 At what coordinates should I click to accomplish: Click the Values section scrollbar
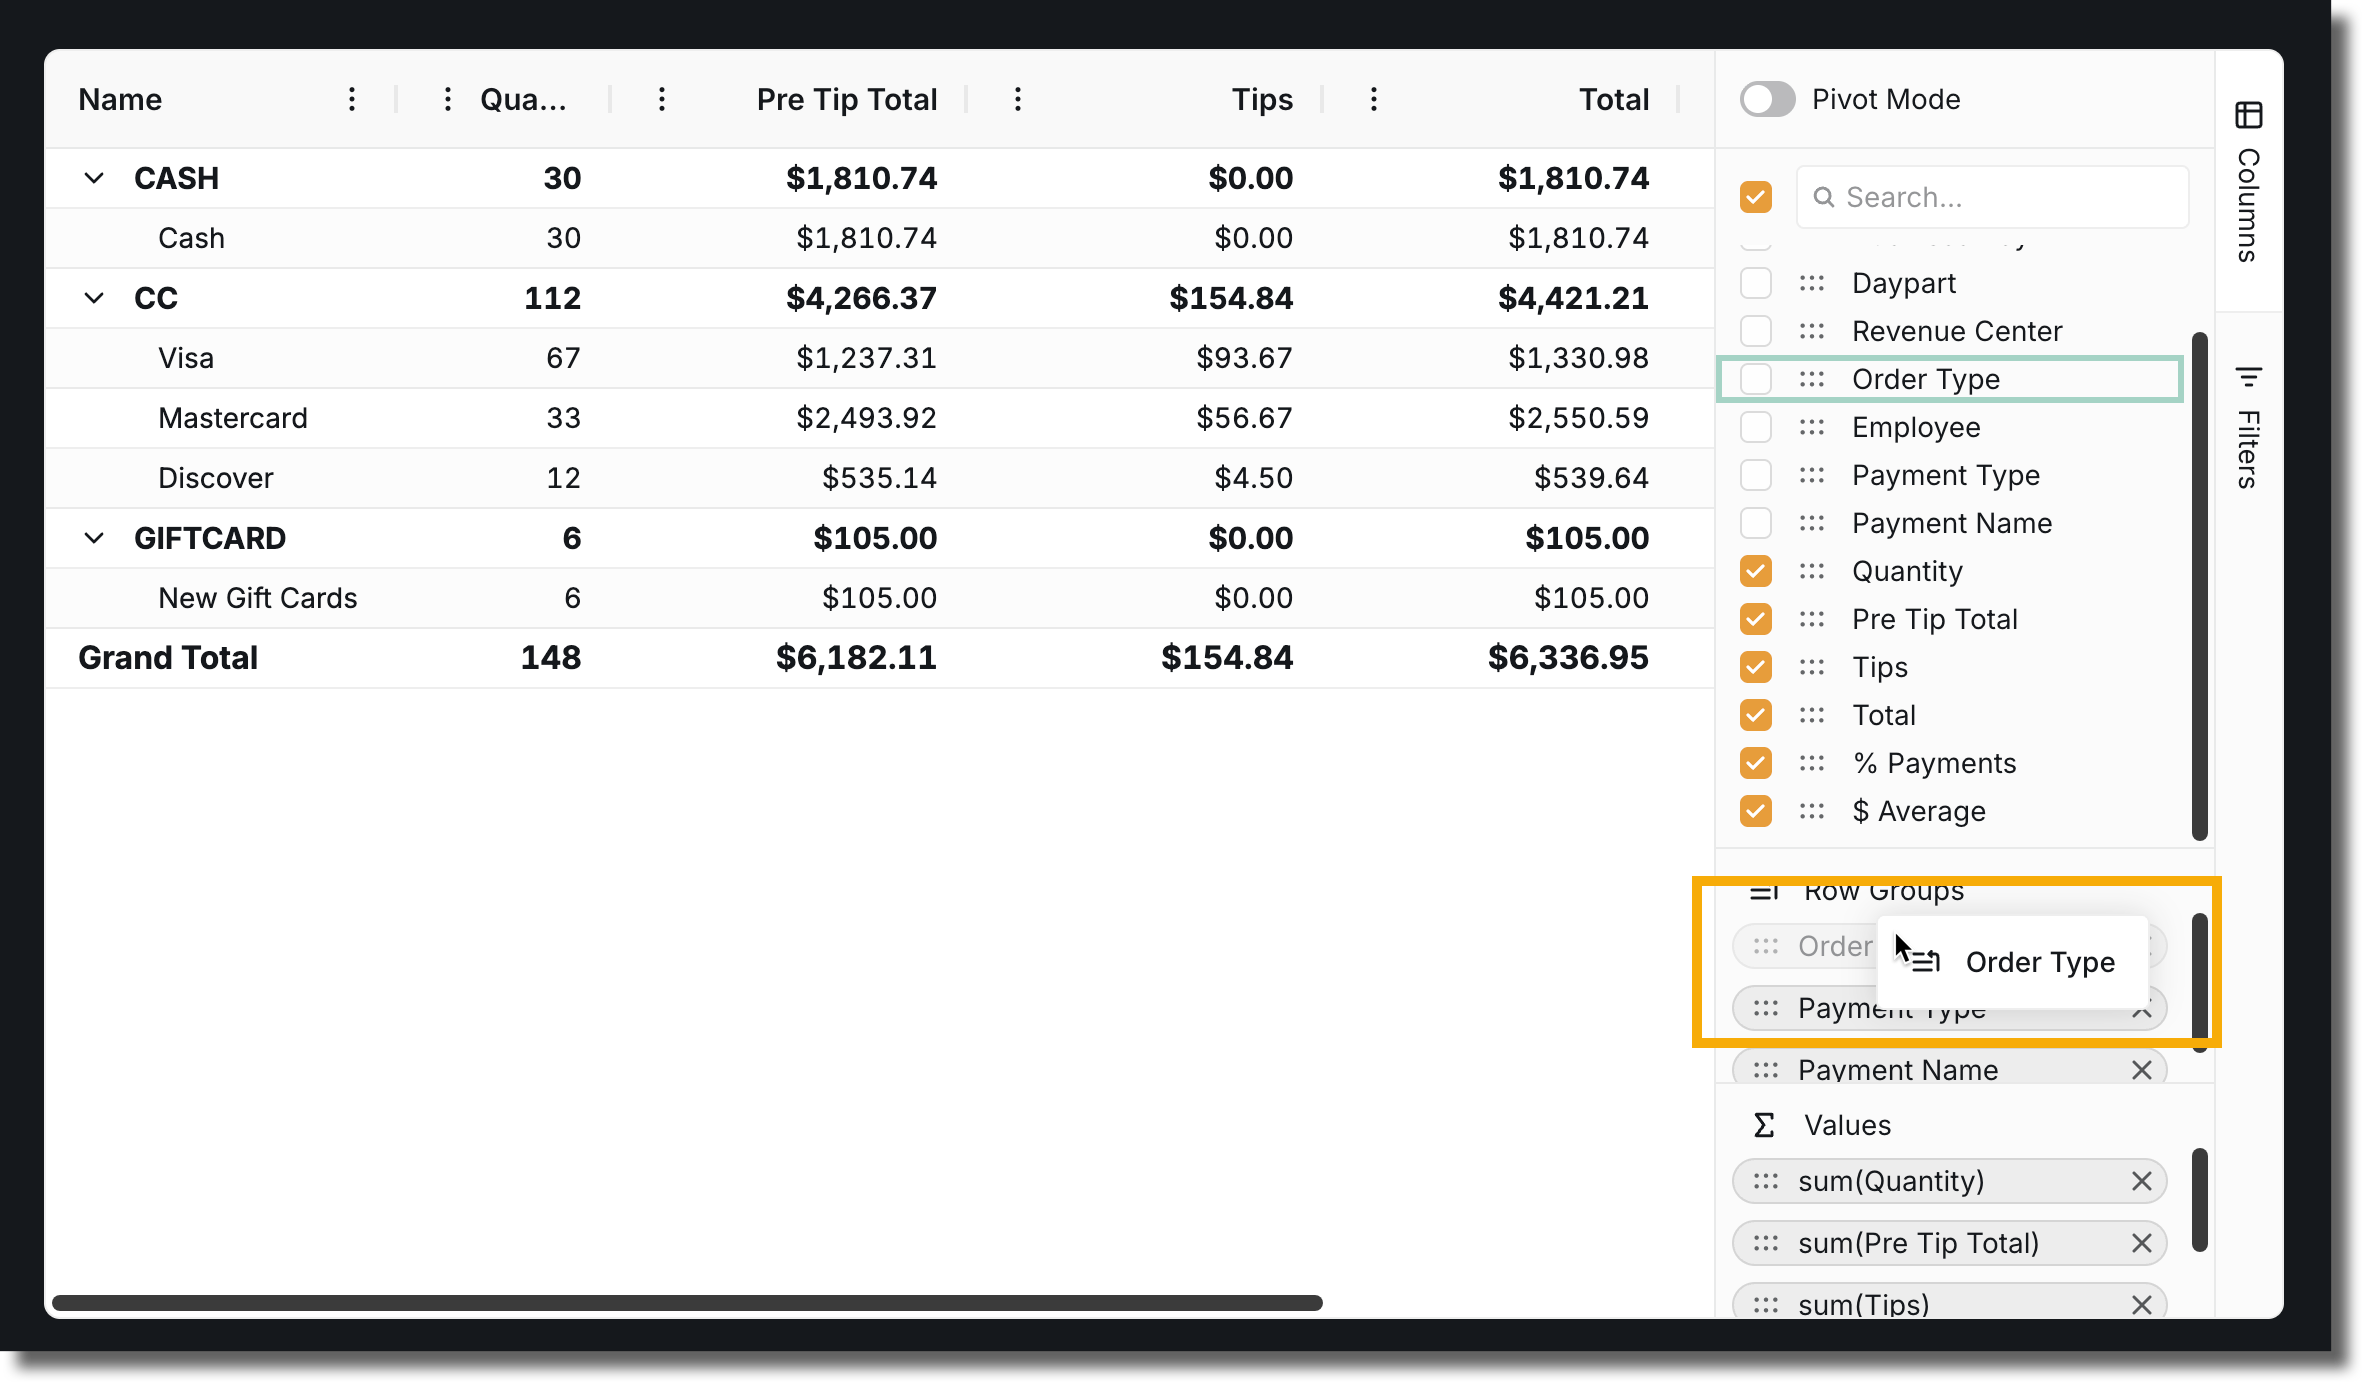[x=2199, y=1200]
